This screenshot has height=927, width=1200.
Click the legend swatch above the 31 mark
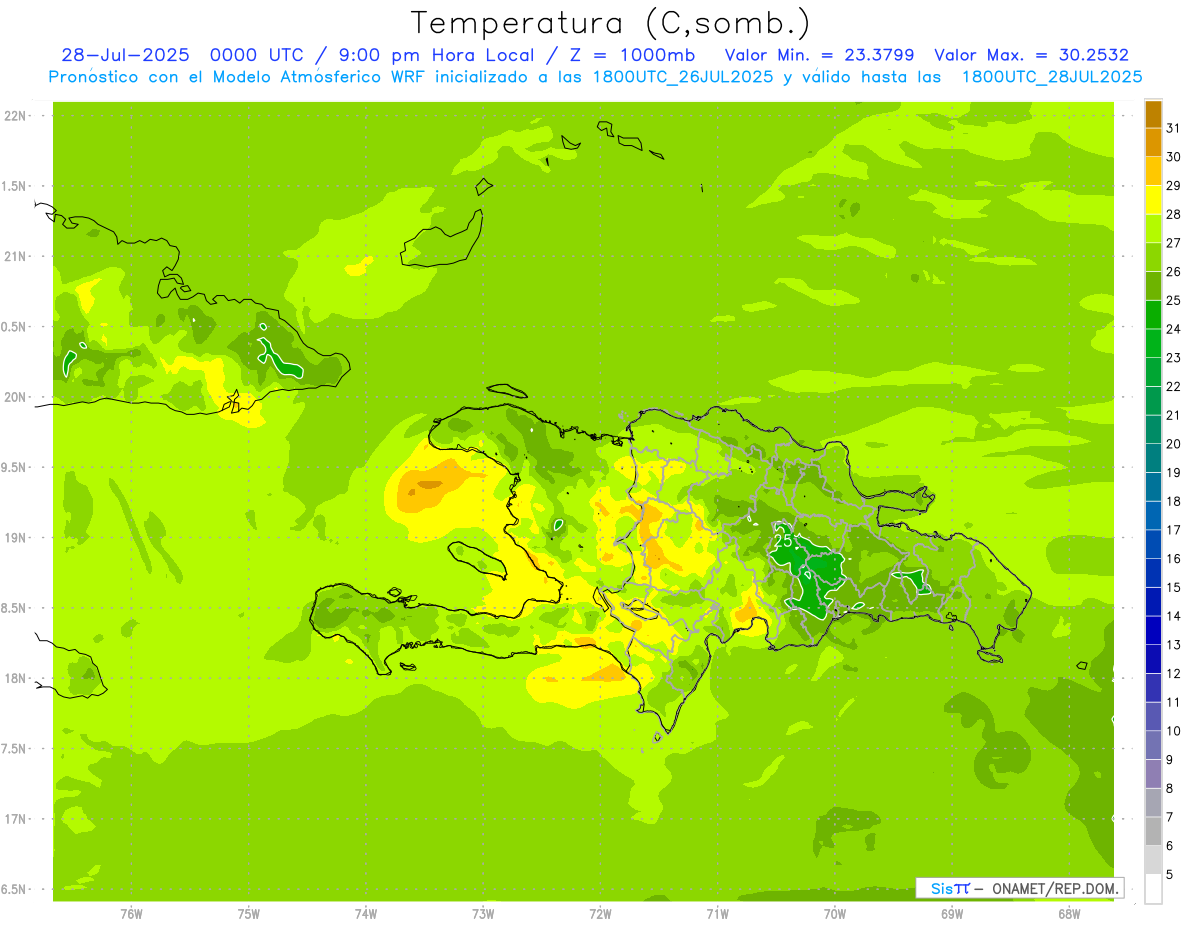(1153, 114)
